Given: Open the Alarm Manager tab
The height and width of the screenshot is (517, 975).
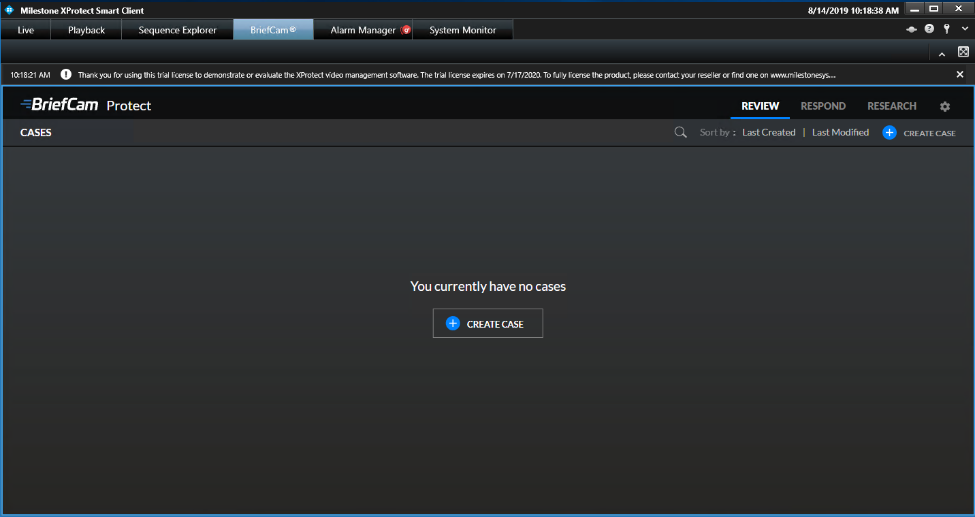Looking at the screenshot, I should [x=363, y=30].
